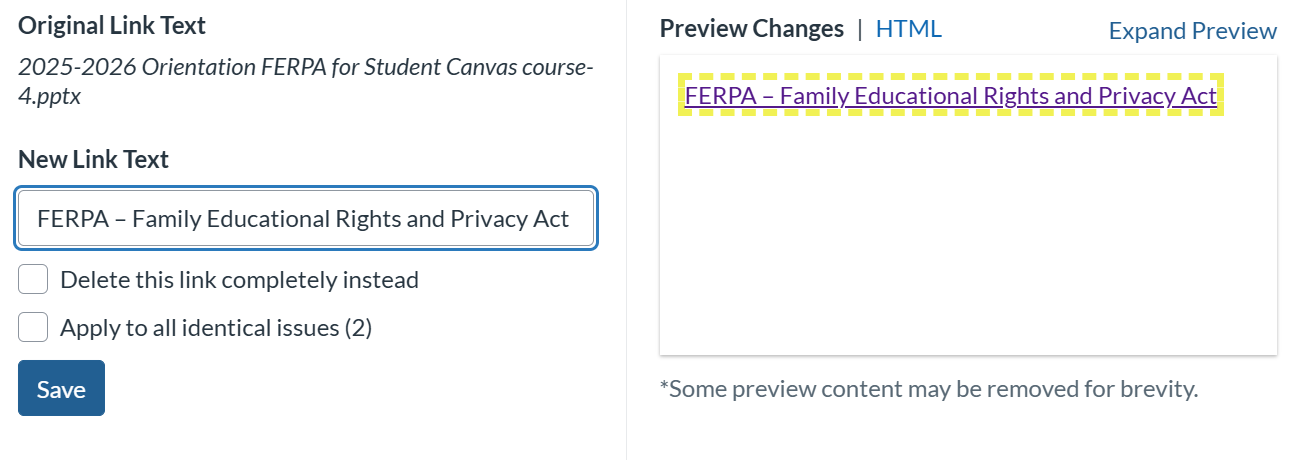Switch to the HTML preview tab
This screenshot has width=1305, height=460.
[908, 29]
